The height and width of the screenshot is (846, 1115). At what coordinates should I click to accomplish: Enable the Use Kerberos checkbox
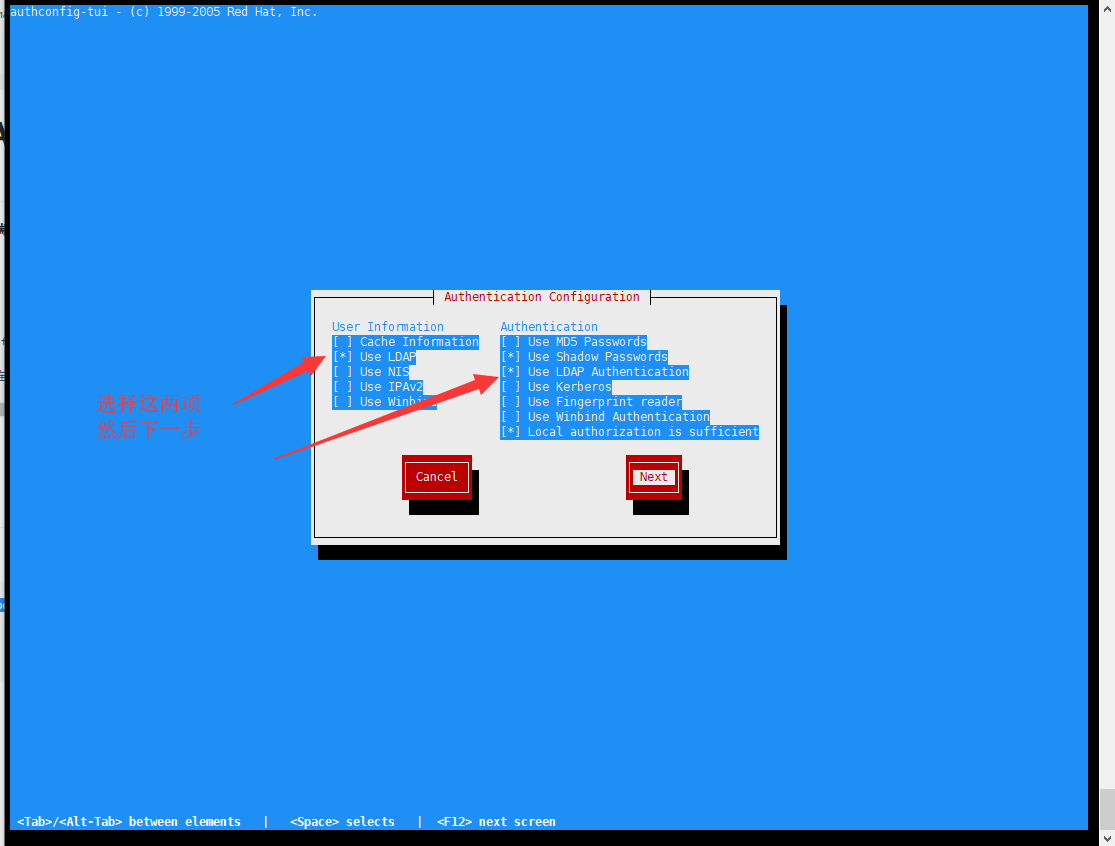click(x=556, y=387)
